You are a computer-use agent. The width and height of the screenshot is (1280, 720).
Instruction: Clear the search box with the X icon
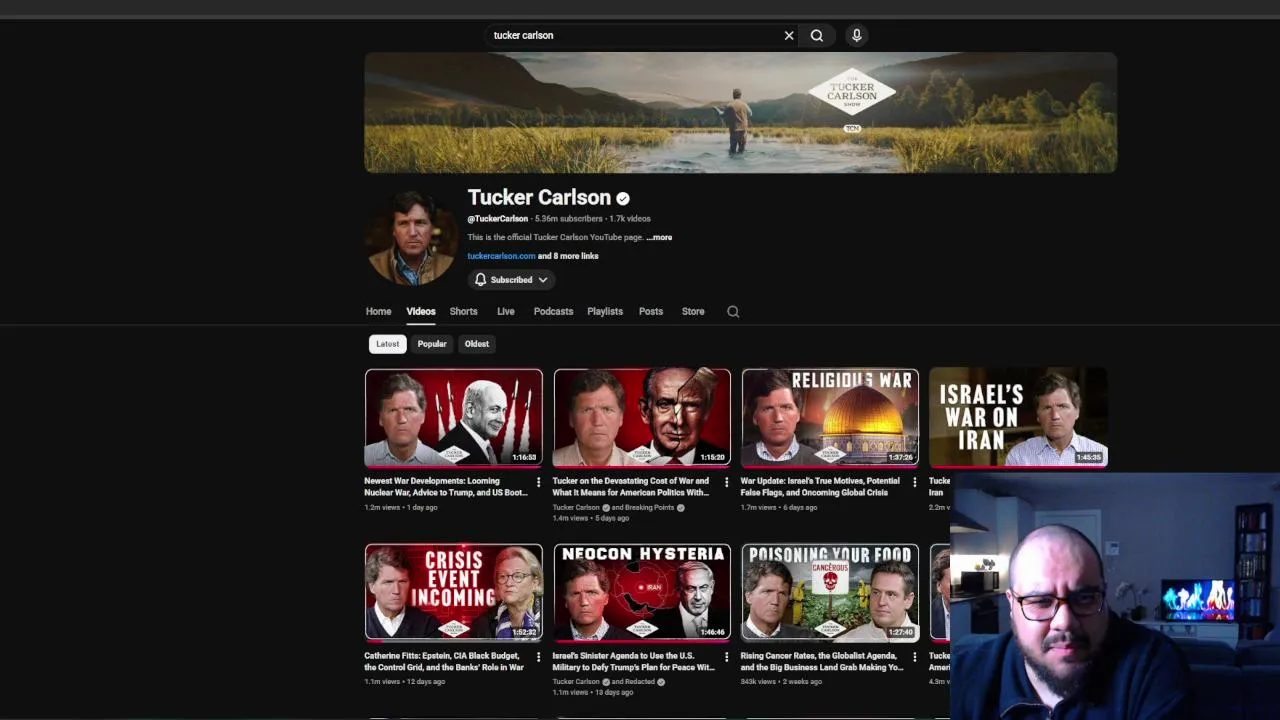click(789, 35)
